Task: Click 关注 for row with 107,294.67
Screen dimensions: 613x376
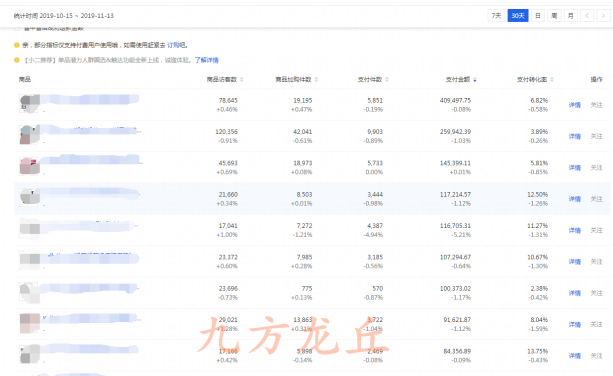Action: 596,261
